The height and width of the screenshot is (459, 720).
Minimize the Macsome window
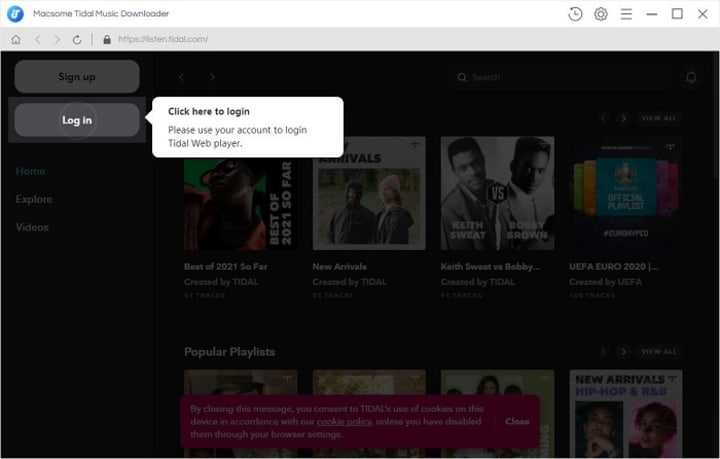[x=652, y=14]
